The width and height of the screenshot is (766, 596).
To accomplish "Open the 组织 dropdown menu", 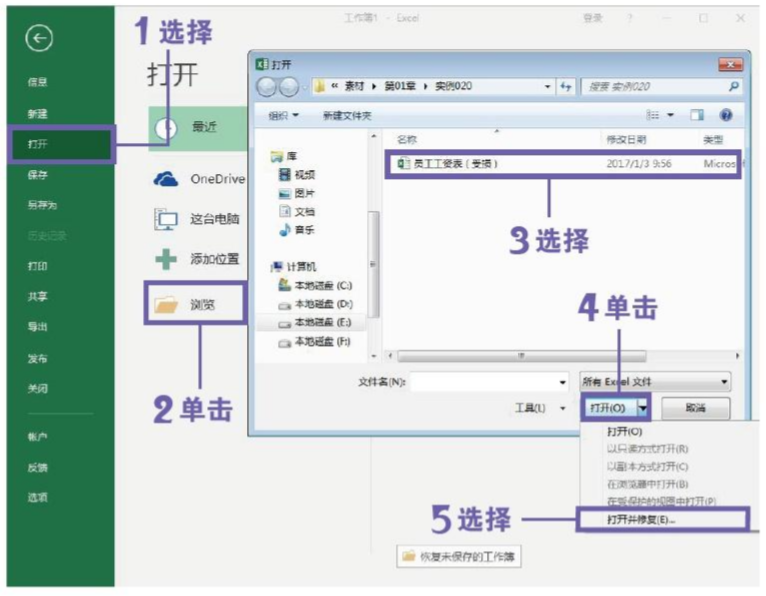I will pyautogui.click(x=283, y=116).
